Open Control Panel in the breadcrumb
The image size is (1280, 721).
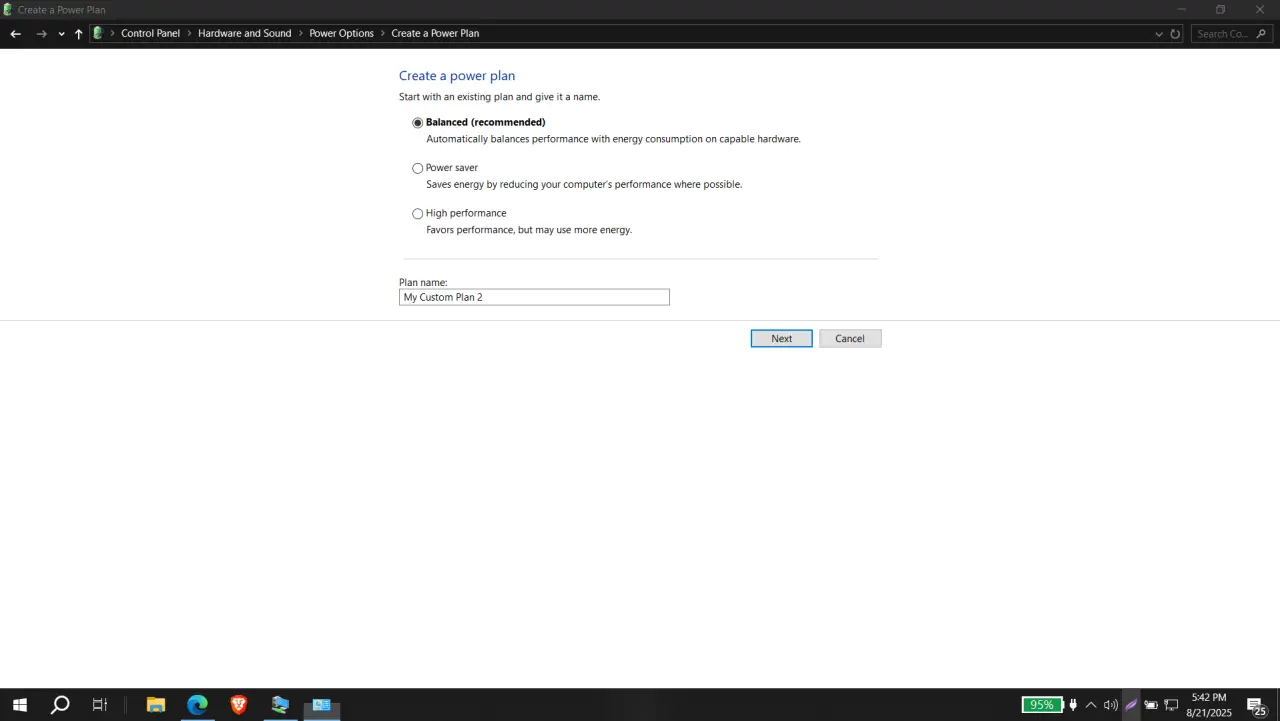(x=151, y=33)
